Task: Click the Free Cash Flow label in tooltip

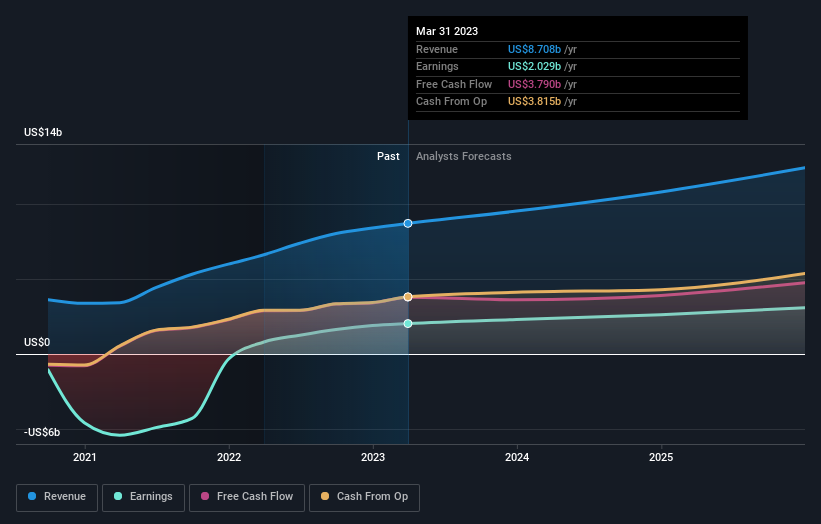Action: [x=454, y=84]
